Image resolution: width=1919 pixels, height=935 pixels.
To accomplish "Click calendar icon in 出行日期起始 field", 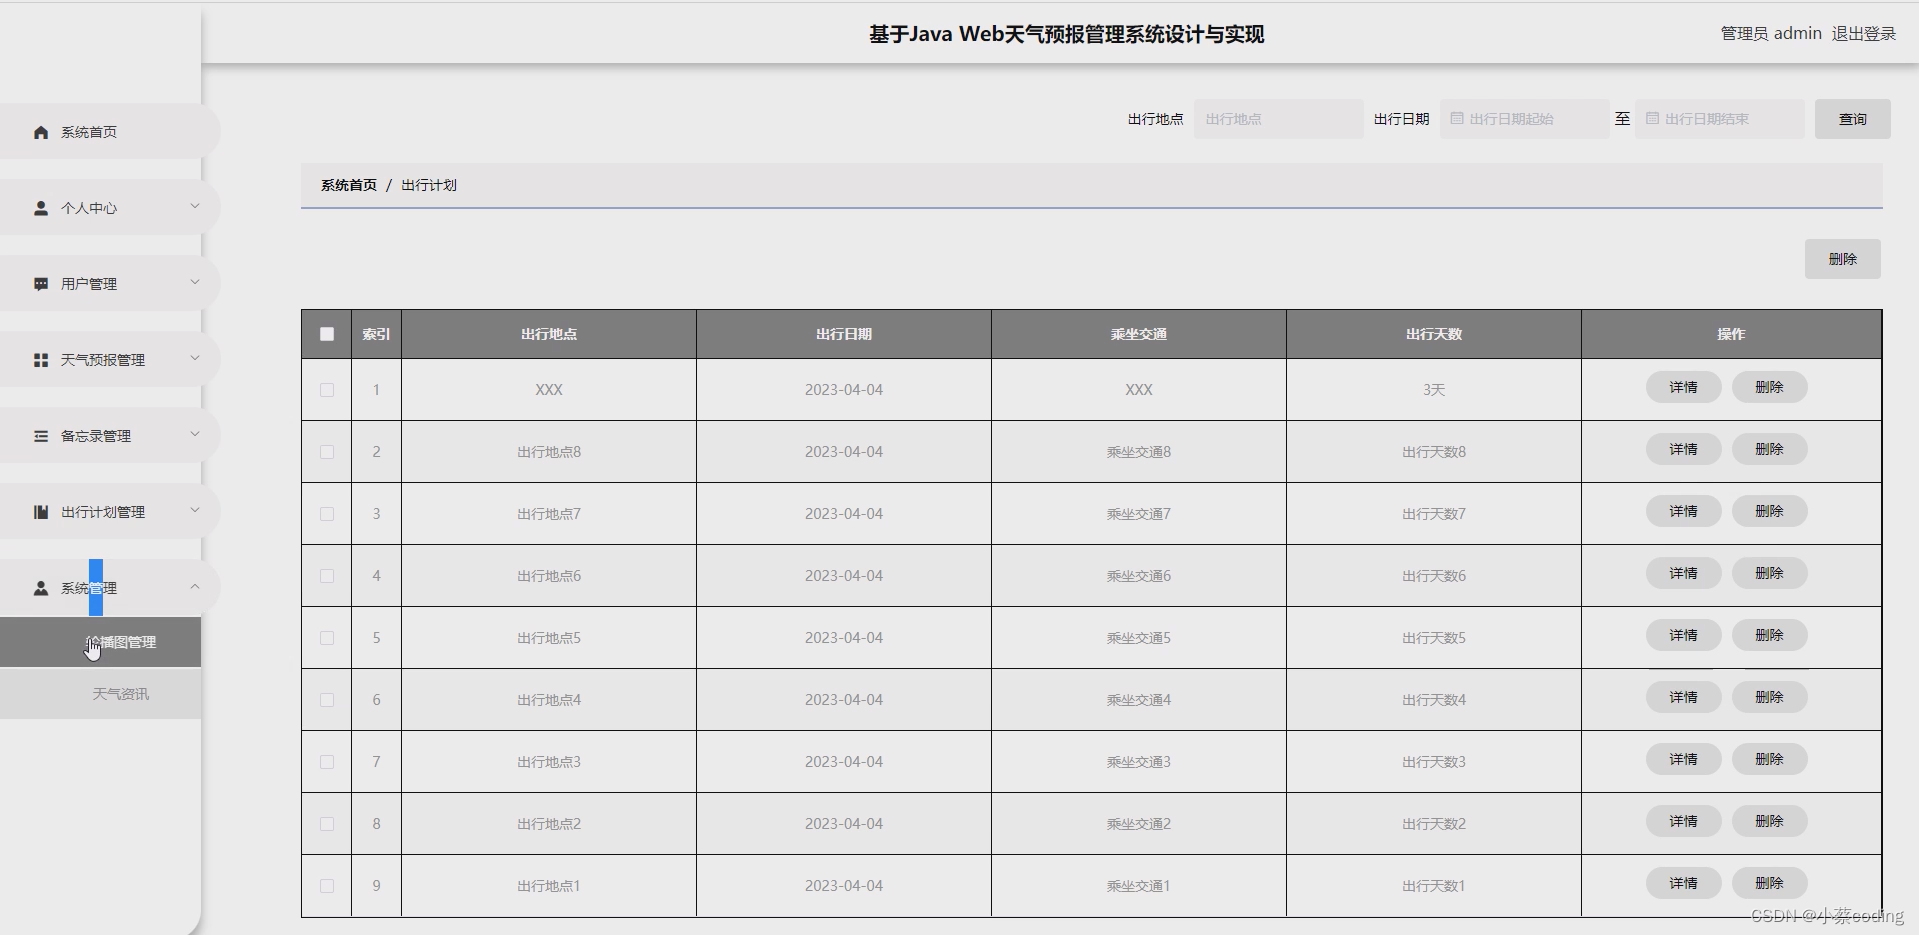I will [1457, 118].
